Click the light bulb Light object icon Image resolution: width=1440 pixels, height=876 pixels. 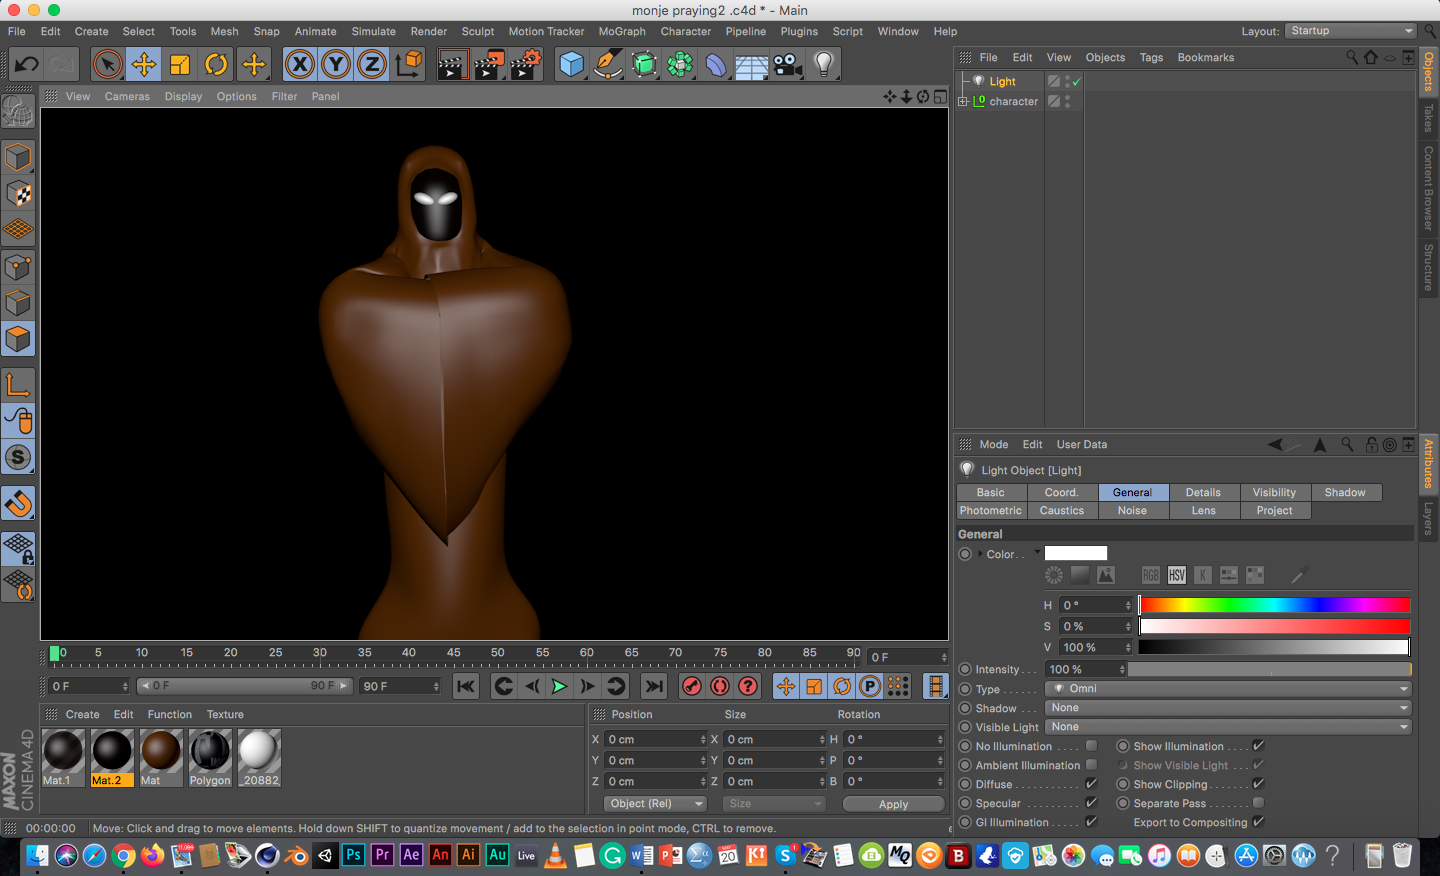(823, 65)
